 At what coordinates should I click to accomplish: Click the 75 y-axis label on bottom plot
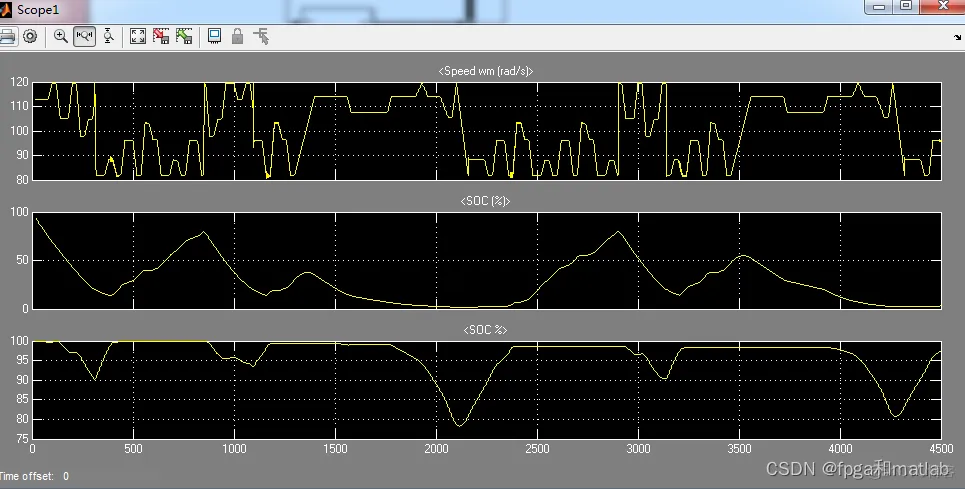(x=22, y=439)
